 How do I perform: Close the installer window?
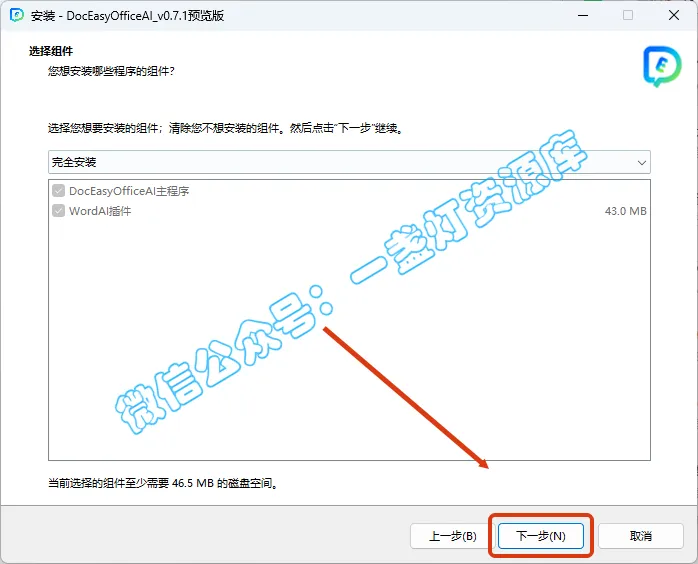[674, 16]
